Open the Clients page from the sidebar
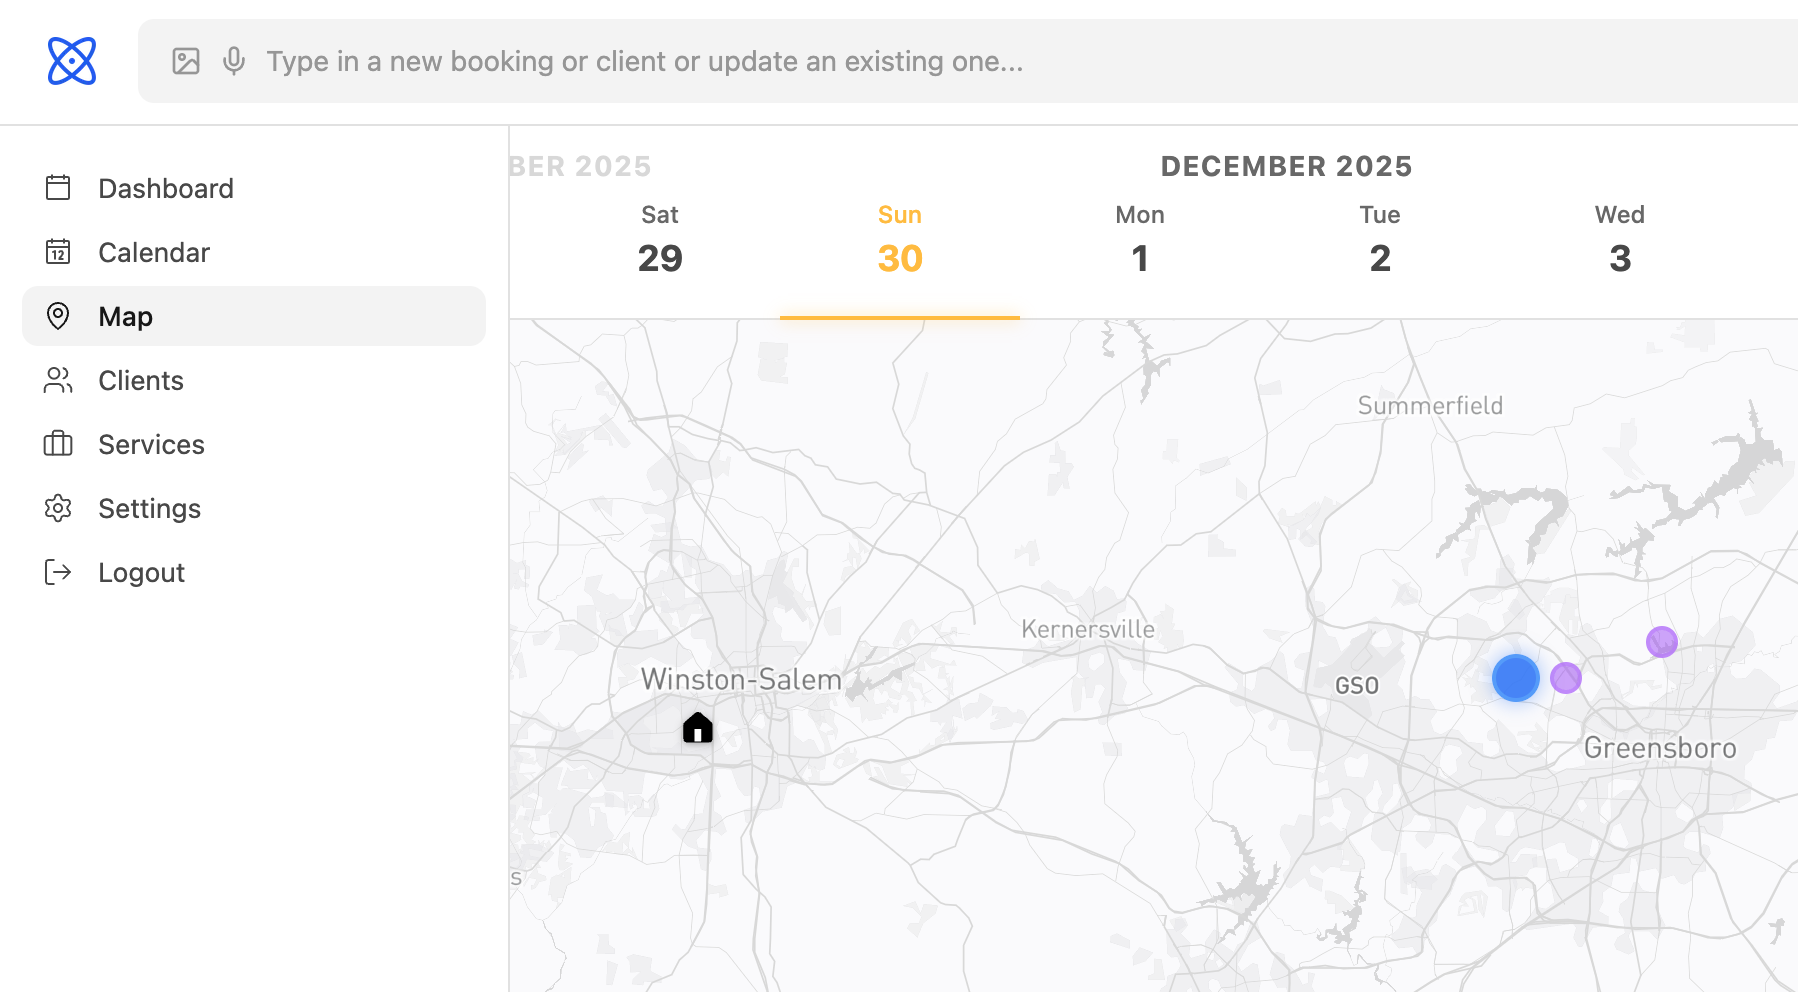Screen dimensions: 1798x992 (140, 380)
